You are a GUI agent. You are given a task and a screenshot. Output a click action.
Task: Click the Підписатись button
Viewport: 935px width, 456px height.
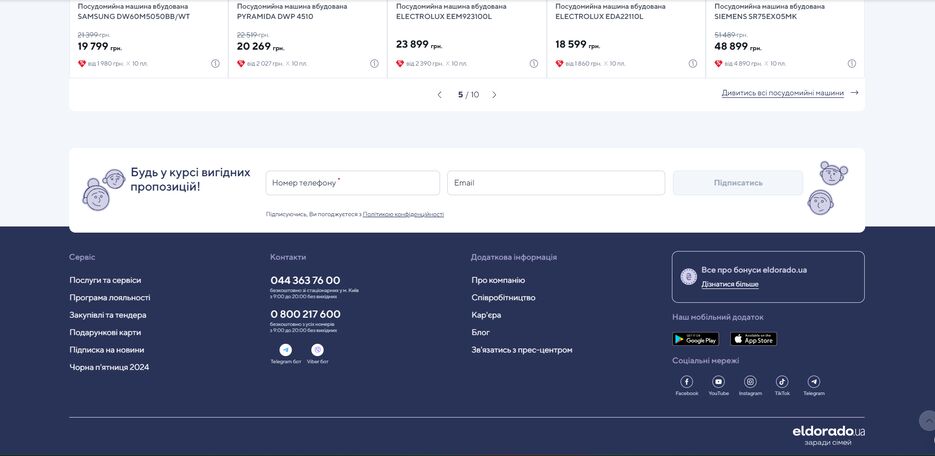tap(738, 183)
